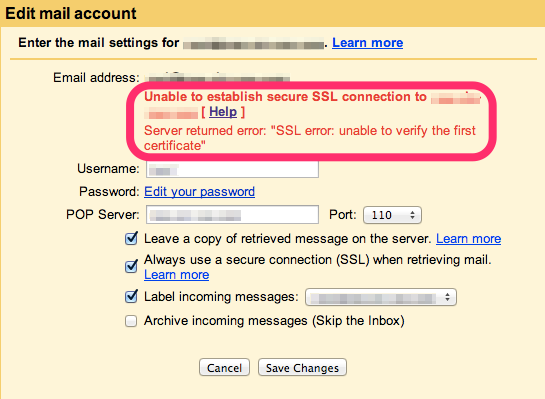Click into the POP Server text field
Image resolution: width=545 pixels, height=399 pixels.
232,215
